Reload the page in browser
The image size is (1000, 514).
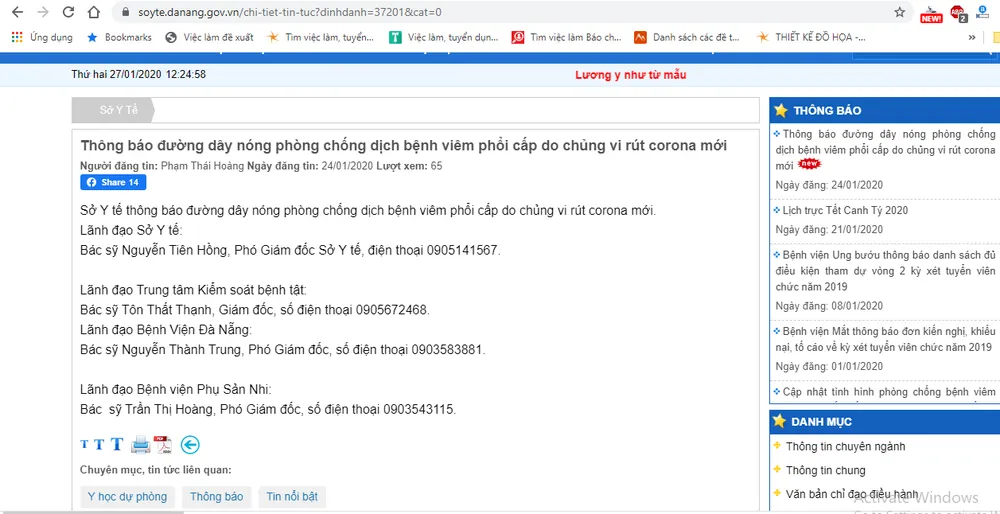click(68, 13)
